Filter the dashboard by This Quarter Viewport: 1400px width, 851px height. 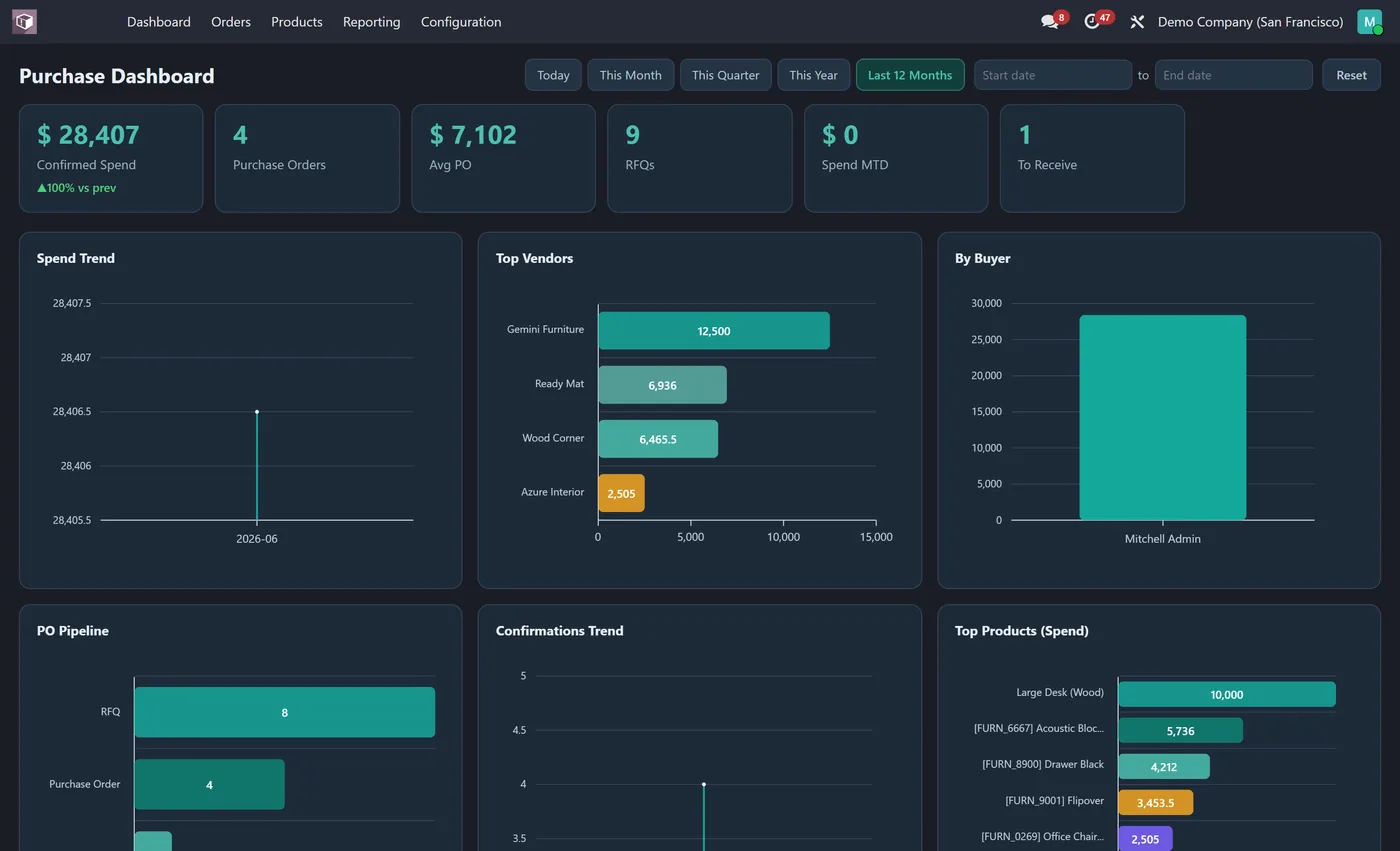tap(725, 75)
